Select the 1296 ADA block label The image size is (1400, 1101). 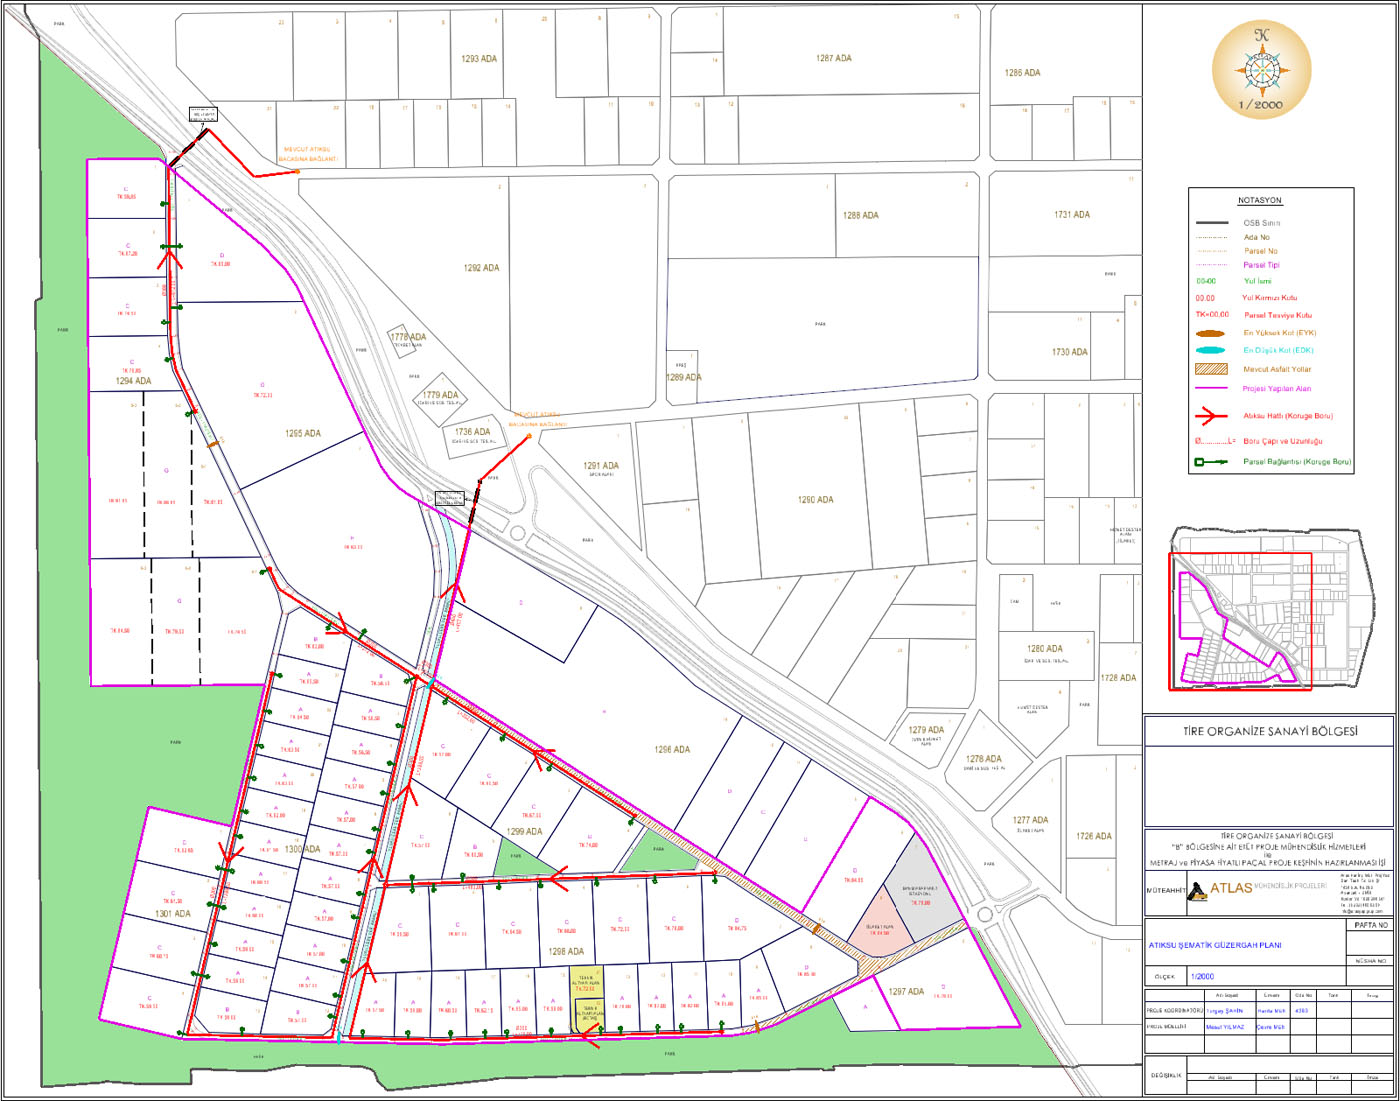click(x=672, y=750)
